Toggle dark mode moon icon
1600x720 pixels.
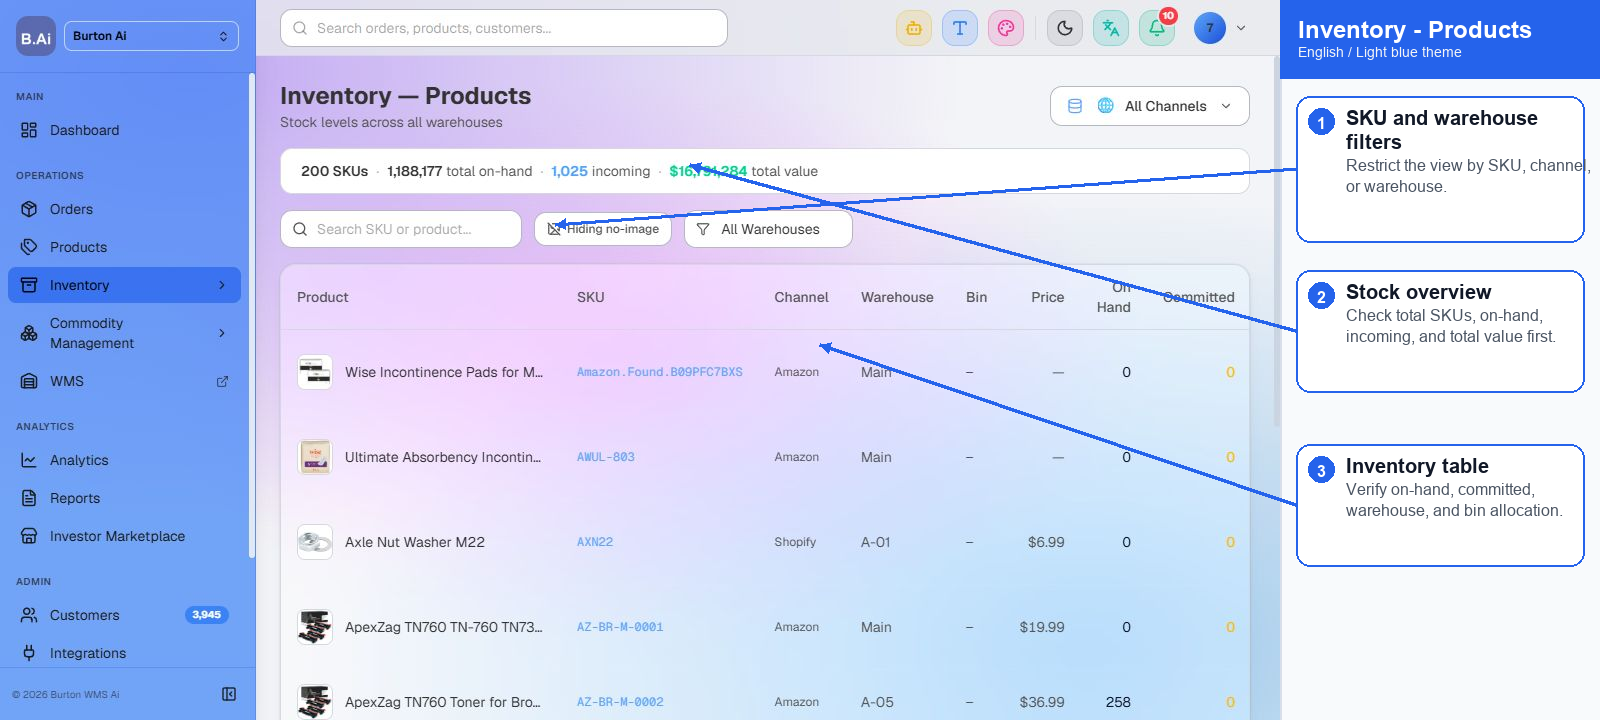1065,28
